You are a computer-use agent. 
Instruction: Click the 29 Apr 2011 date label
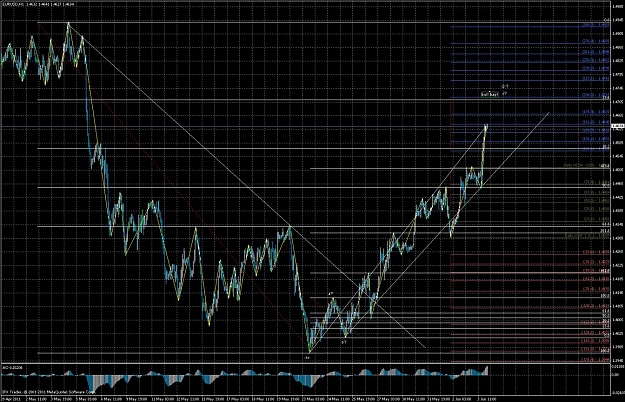[x=11, y=398]
